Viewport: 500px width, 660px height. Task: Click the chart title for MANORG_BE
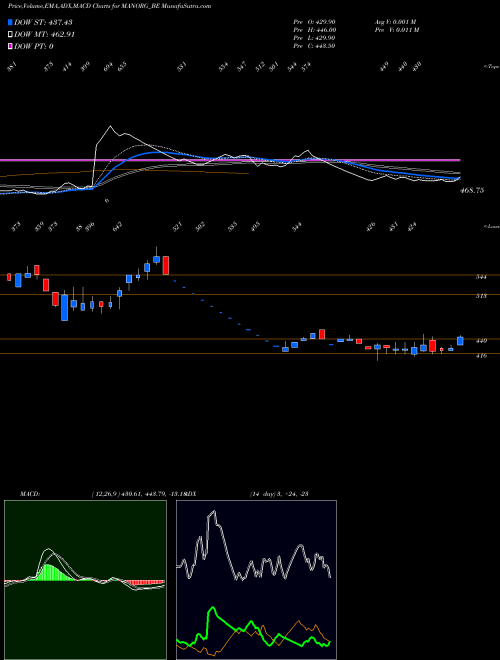tap(109, 6)
